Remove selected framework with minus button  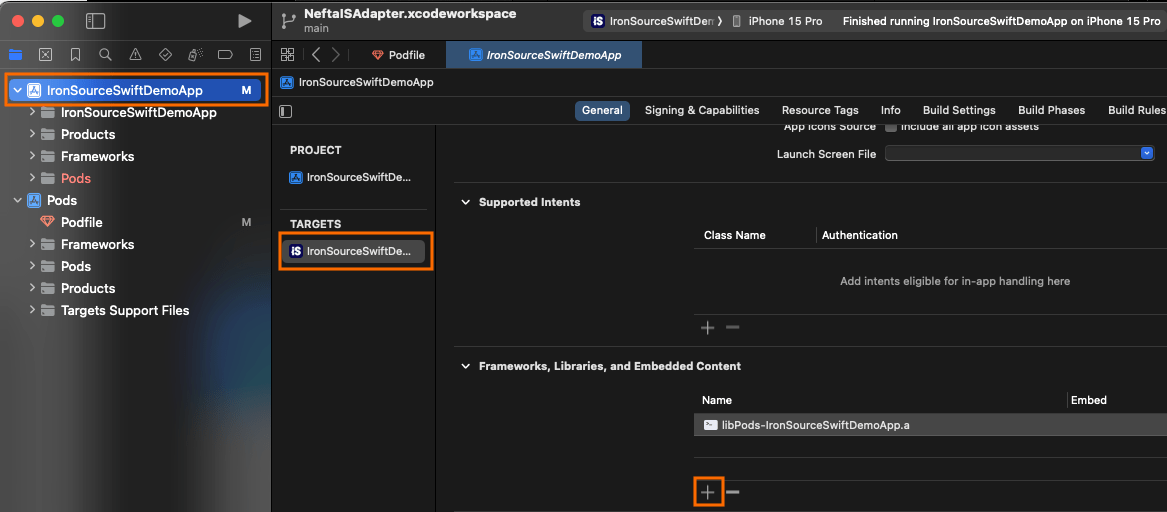point(732,492)
